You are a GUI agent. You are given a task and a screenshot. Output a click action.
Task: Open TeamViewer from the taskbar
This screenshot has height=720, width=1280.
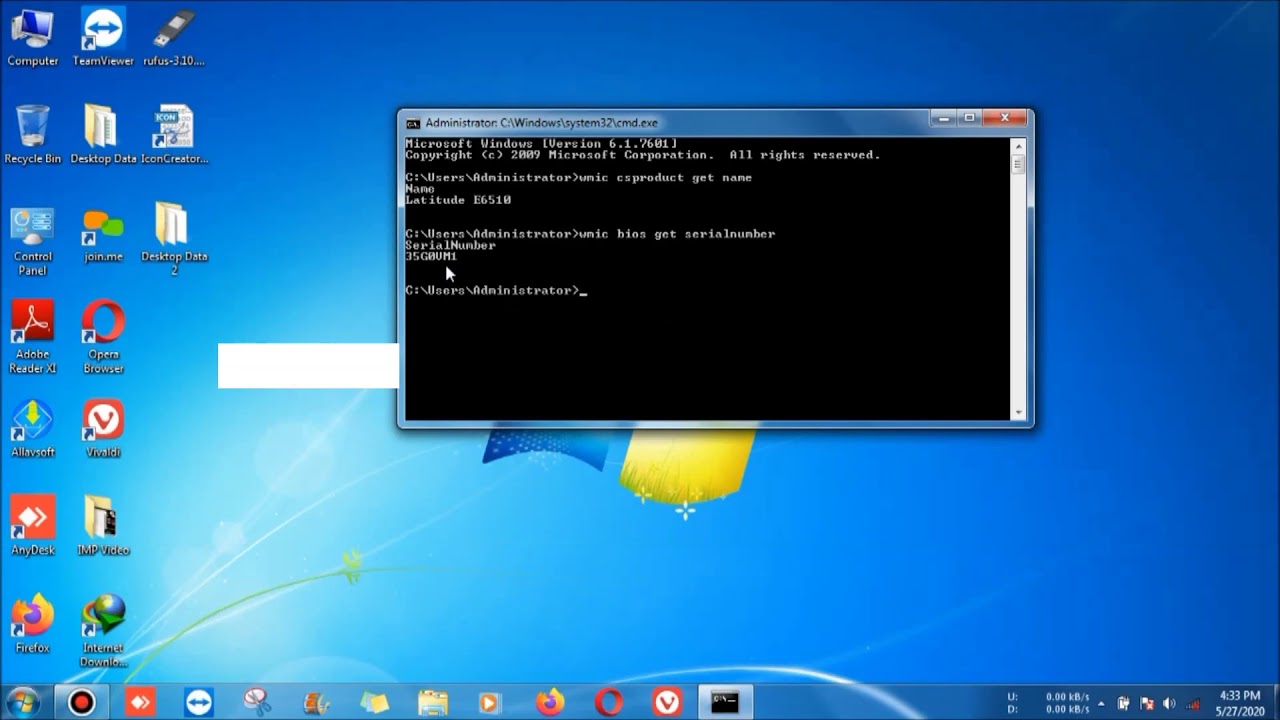(x=199, y=702)
